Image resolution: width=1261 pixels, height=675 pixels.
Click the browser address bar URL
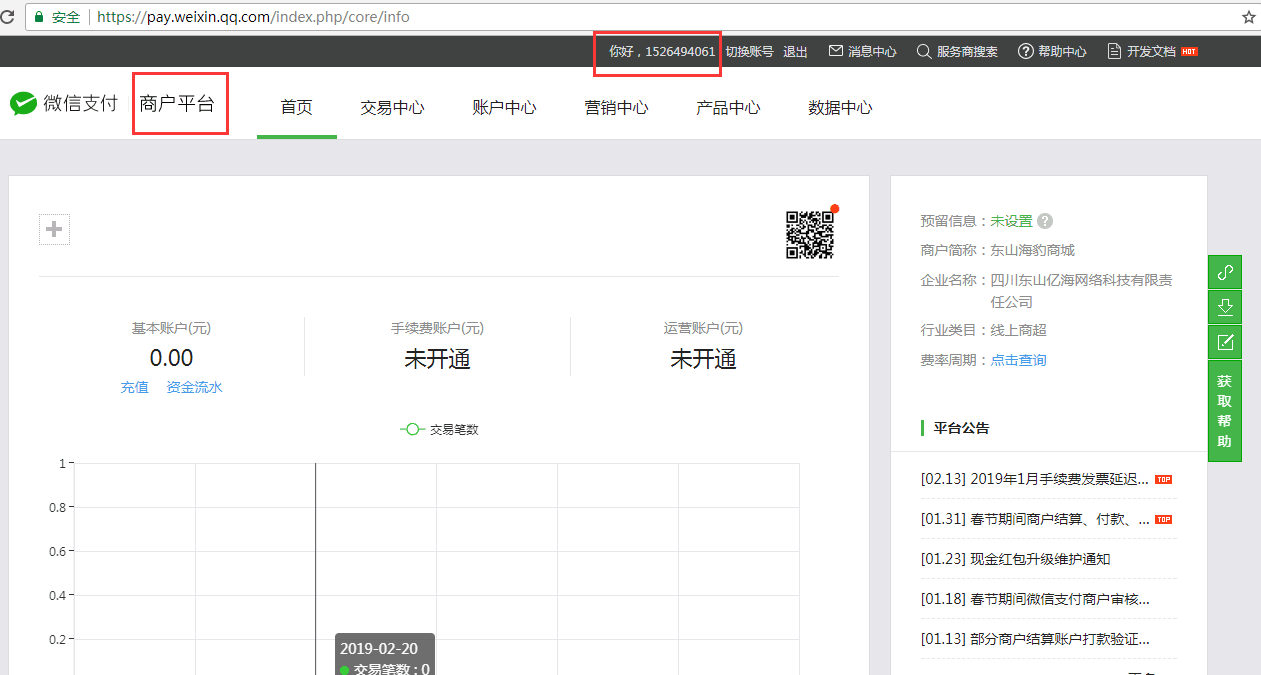(253, 17)
